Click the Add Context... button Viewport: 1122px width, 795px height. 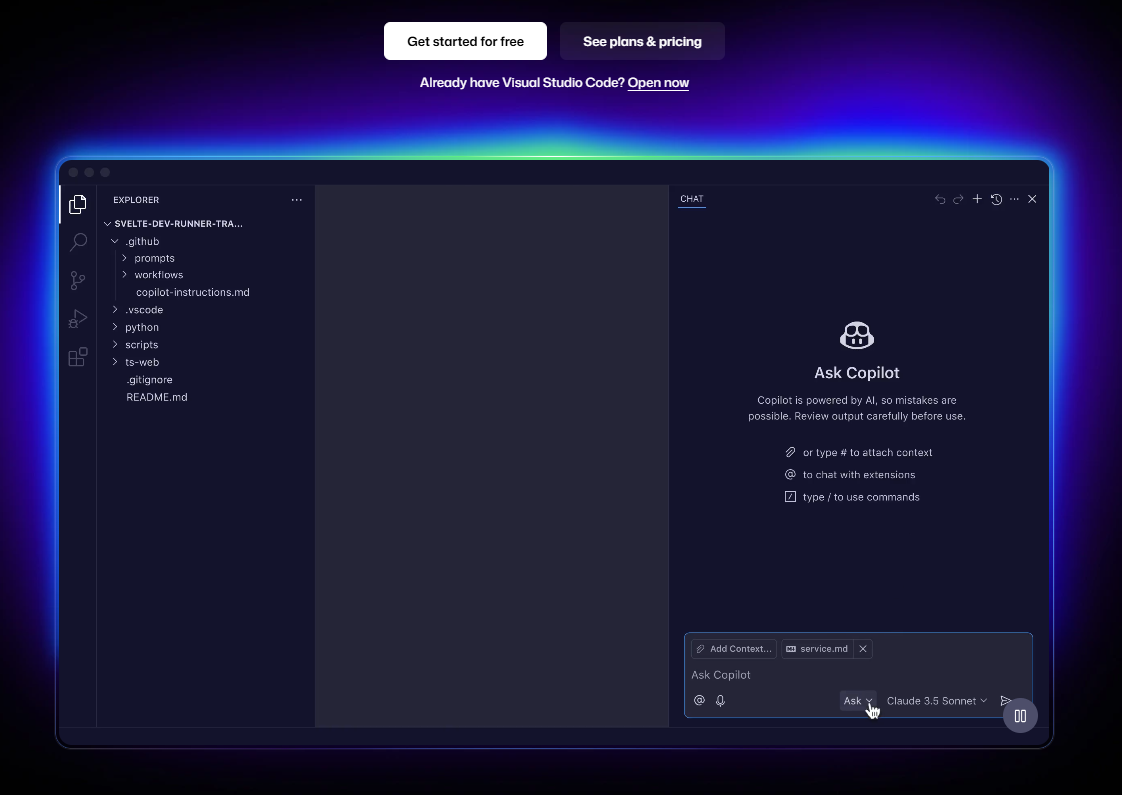tap(733, 649)
